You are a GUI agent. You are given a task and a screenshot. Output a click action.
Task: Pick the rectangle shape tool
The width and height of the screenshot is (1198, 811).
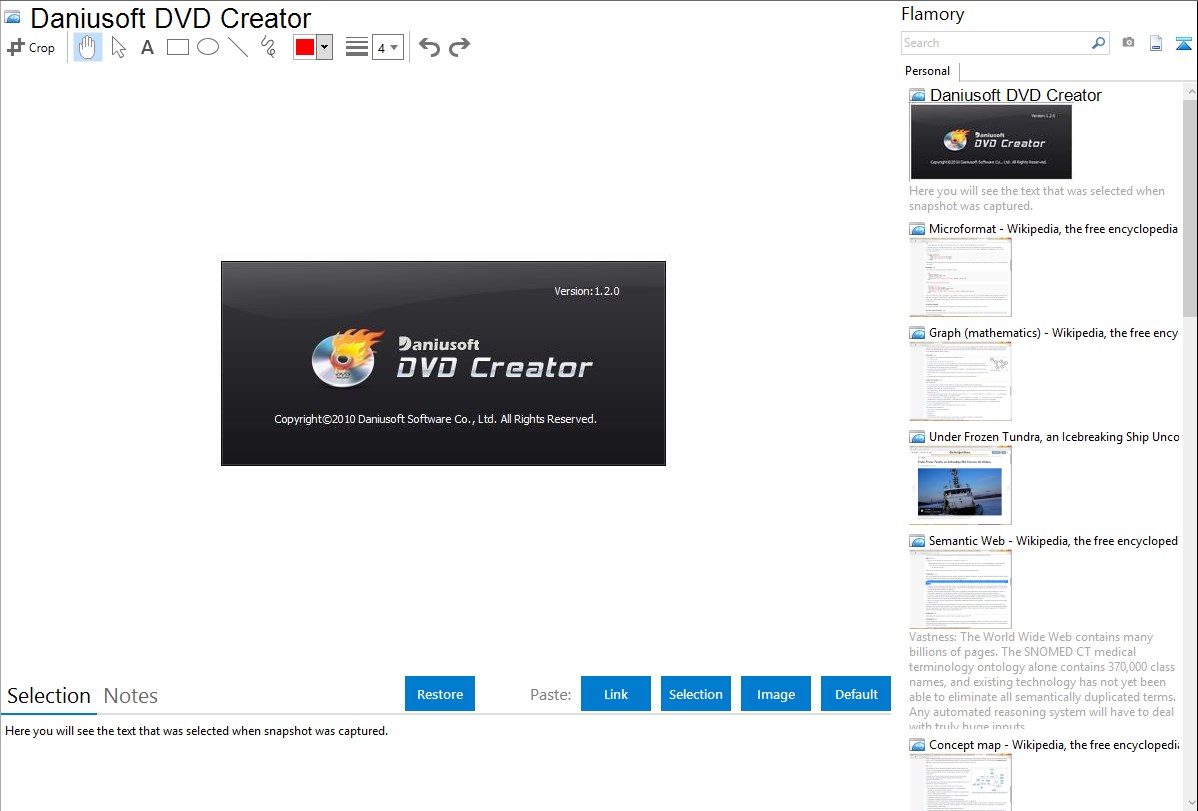[x=178, y=47]
